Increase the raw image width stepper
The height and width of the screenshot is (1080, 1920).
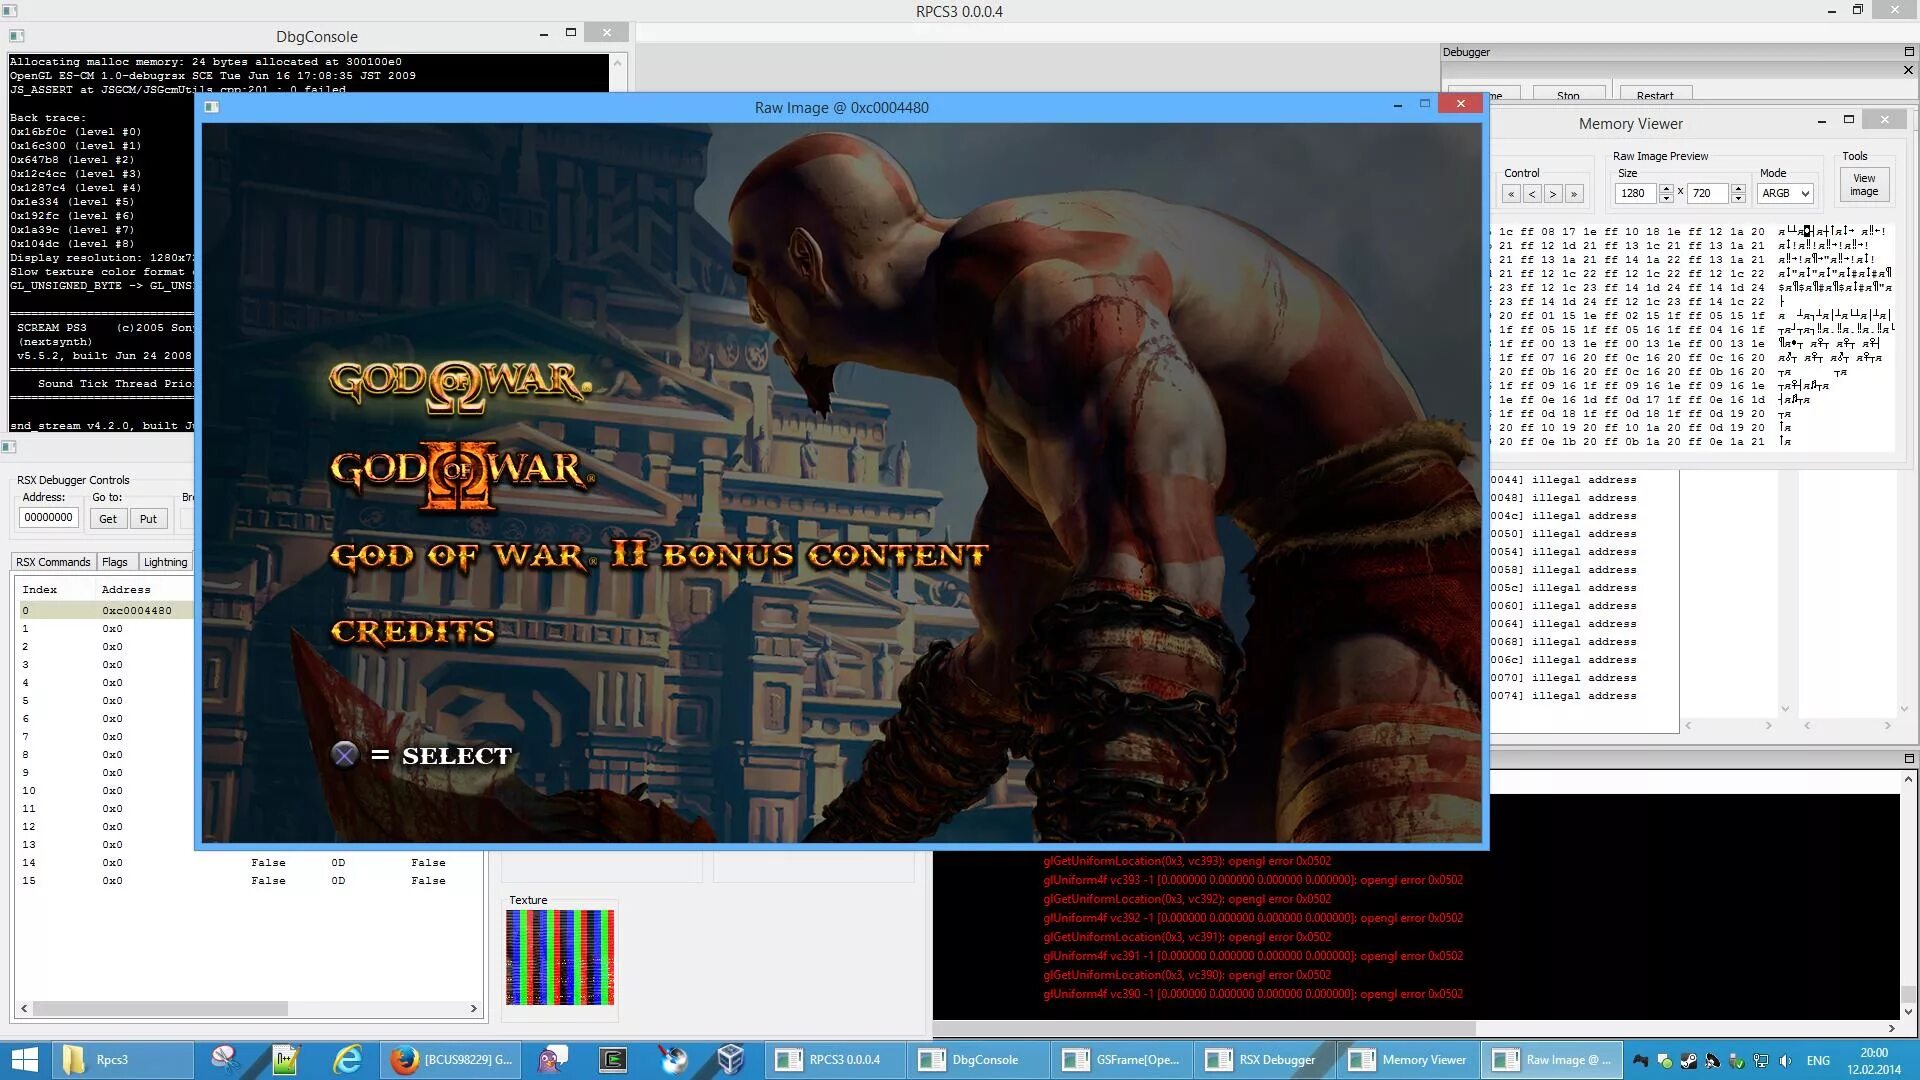point(1666,188)
